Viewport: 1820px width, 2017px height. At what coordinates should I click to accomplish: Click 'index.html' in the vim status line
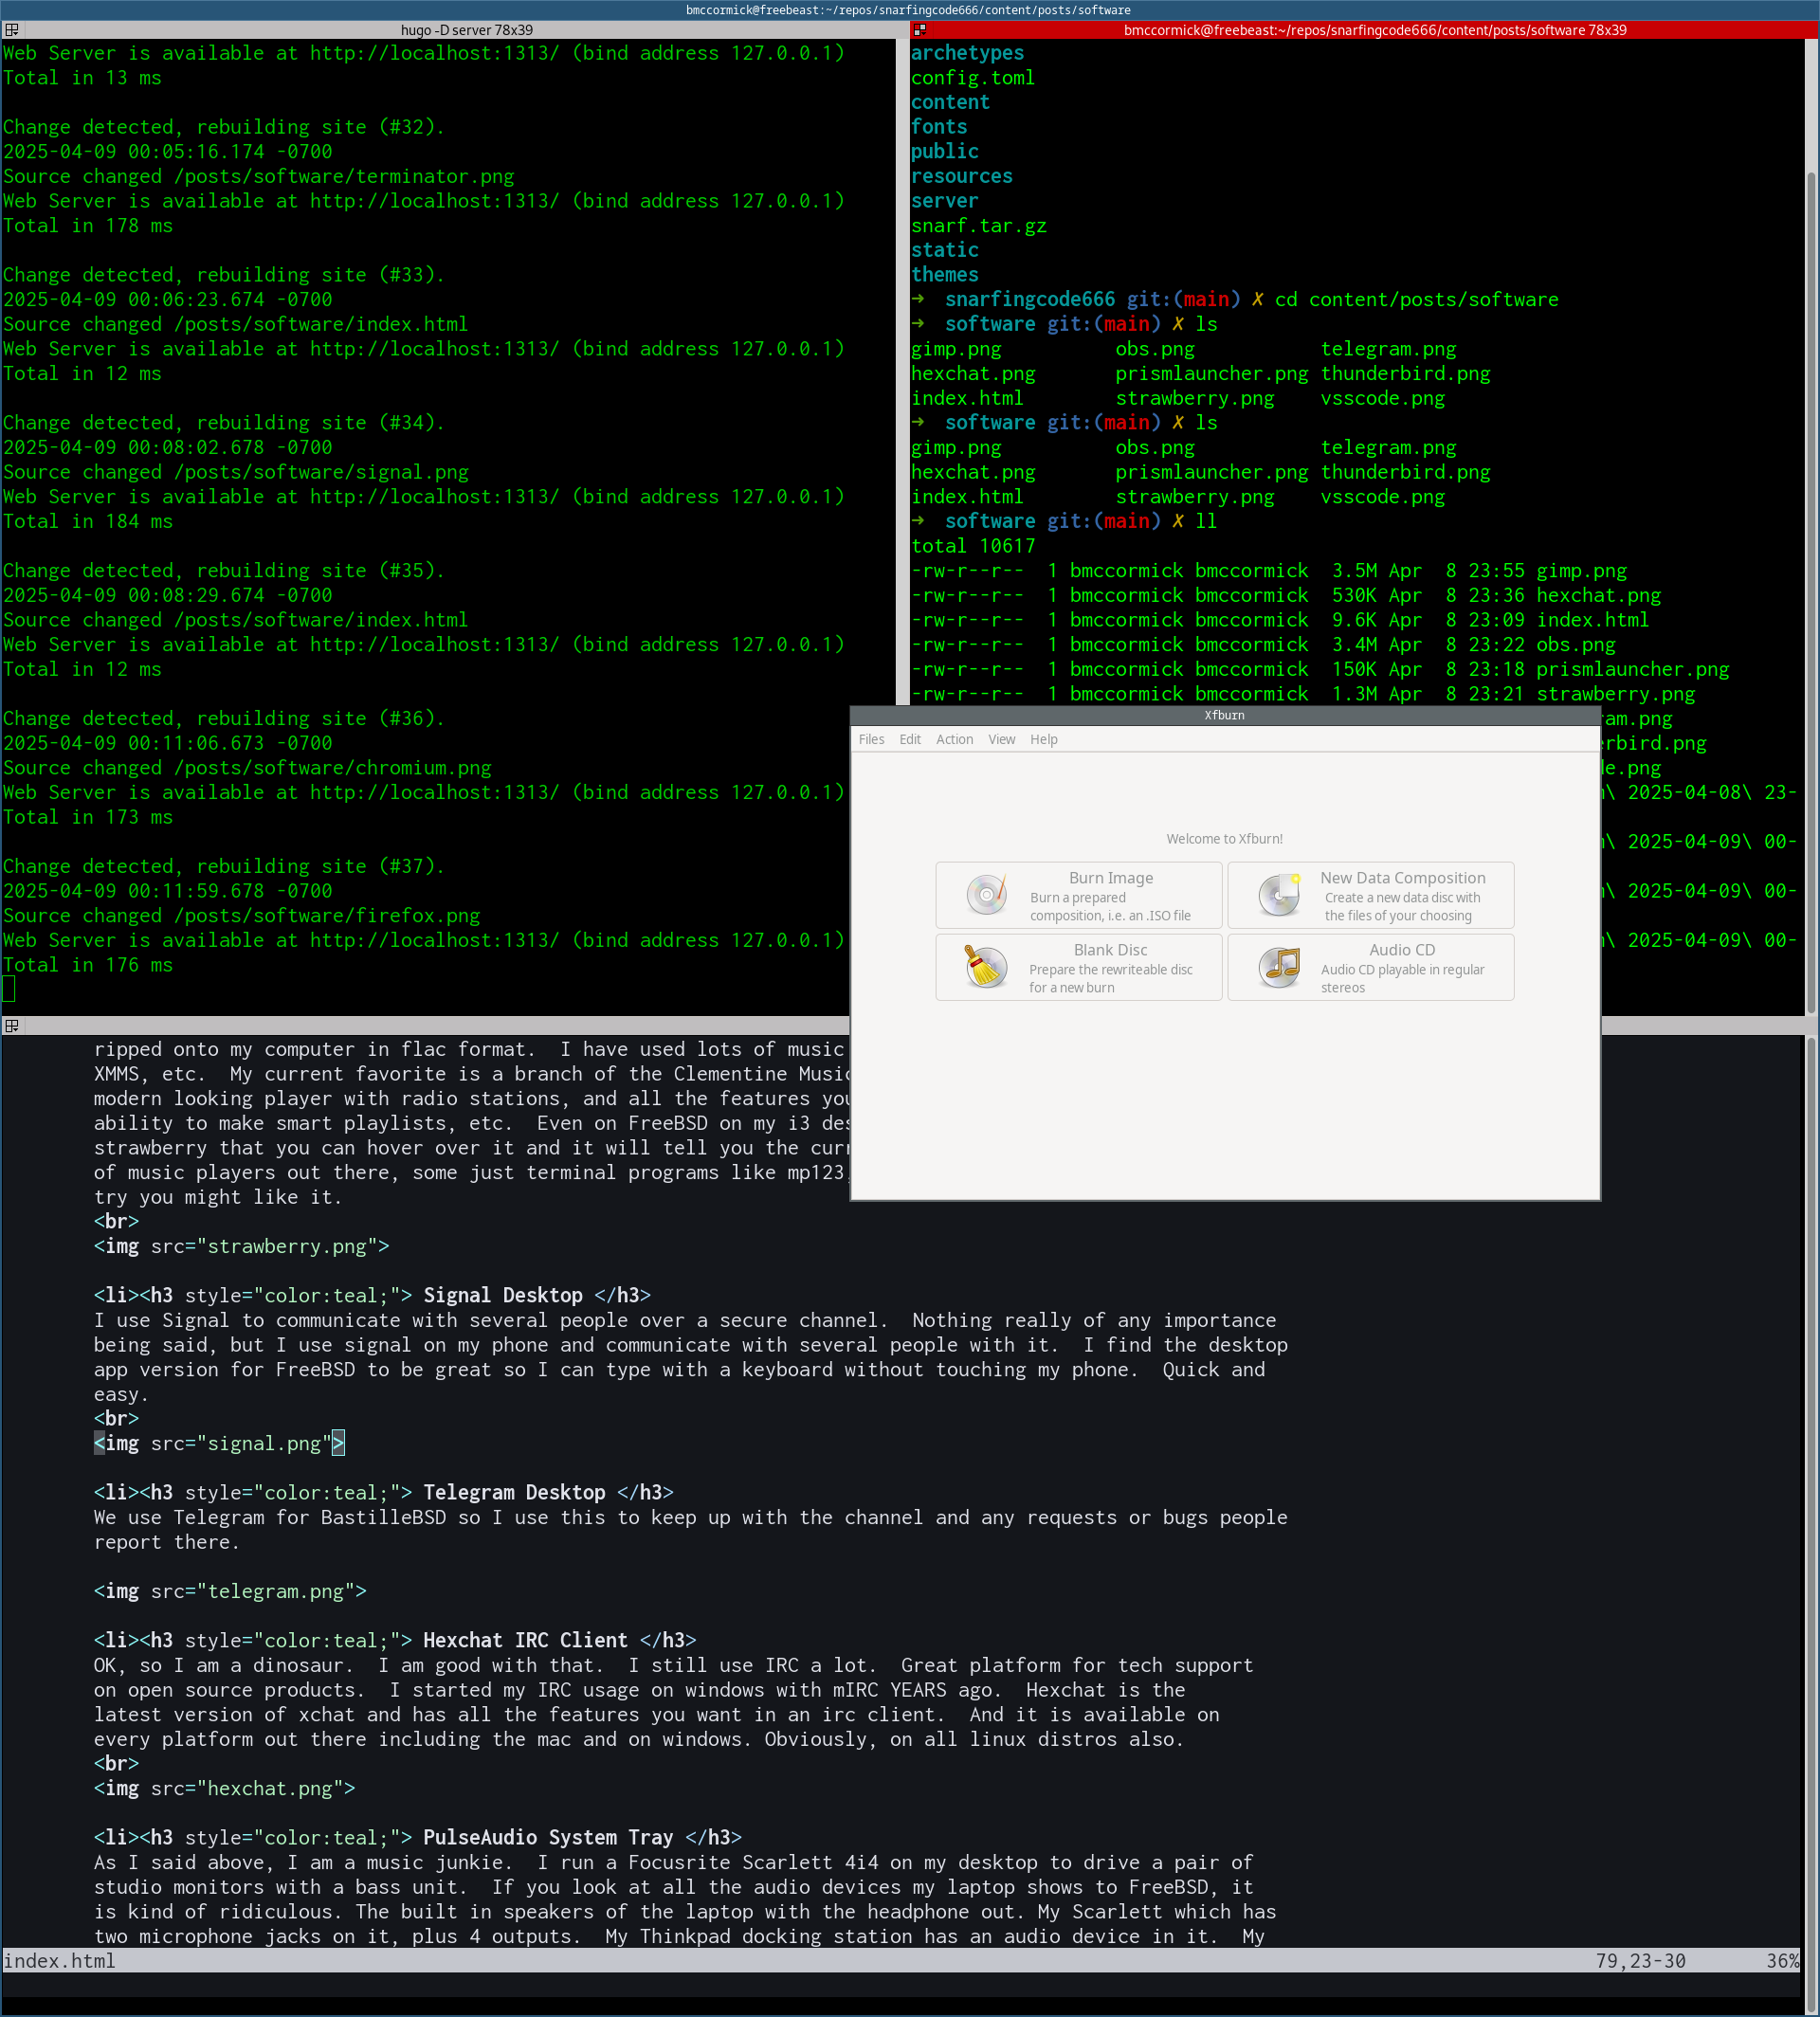coord(59,1961)
